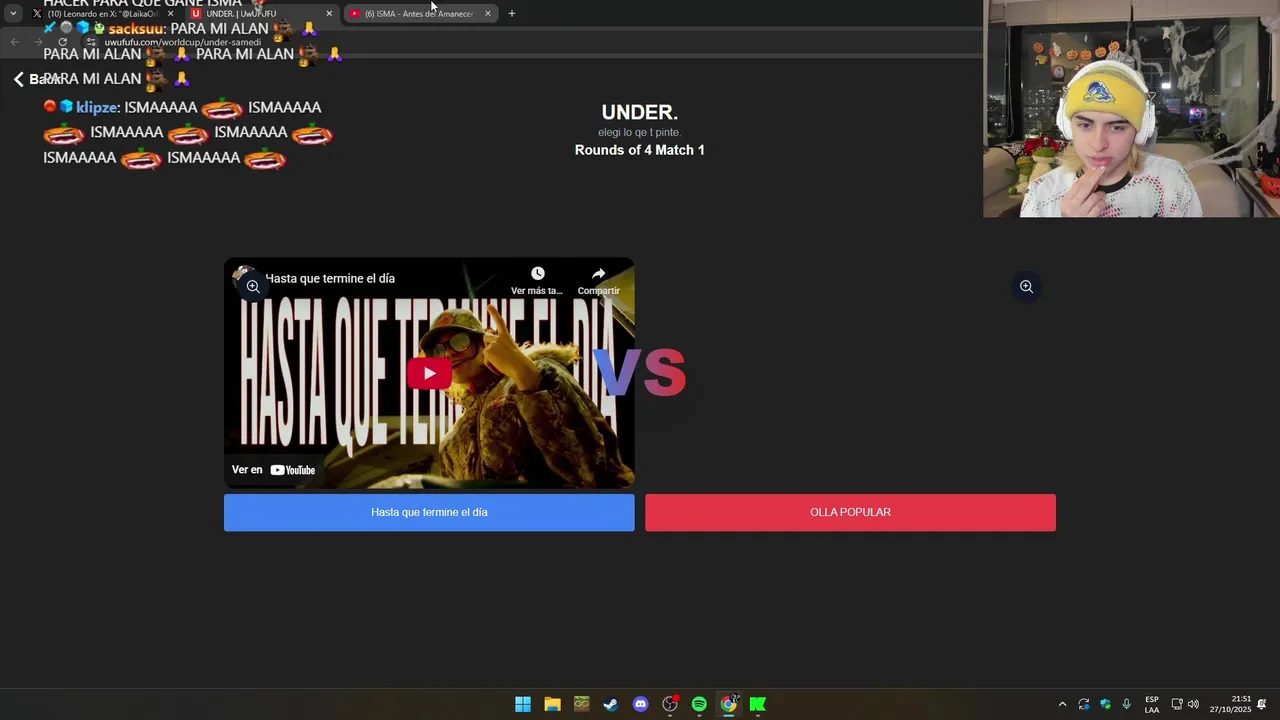Viewport: 1280px width, 720px height.
Task: Zoom in on the right contestant magnifier
Action: (1026, 287)
